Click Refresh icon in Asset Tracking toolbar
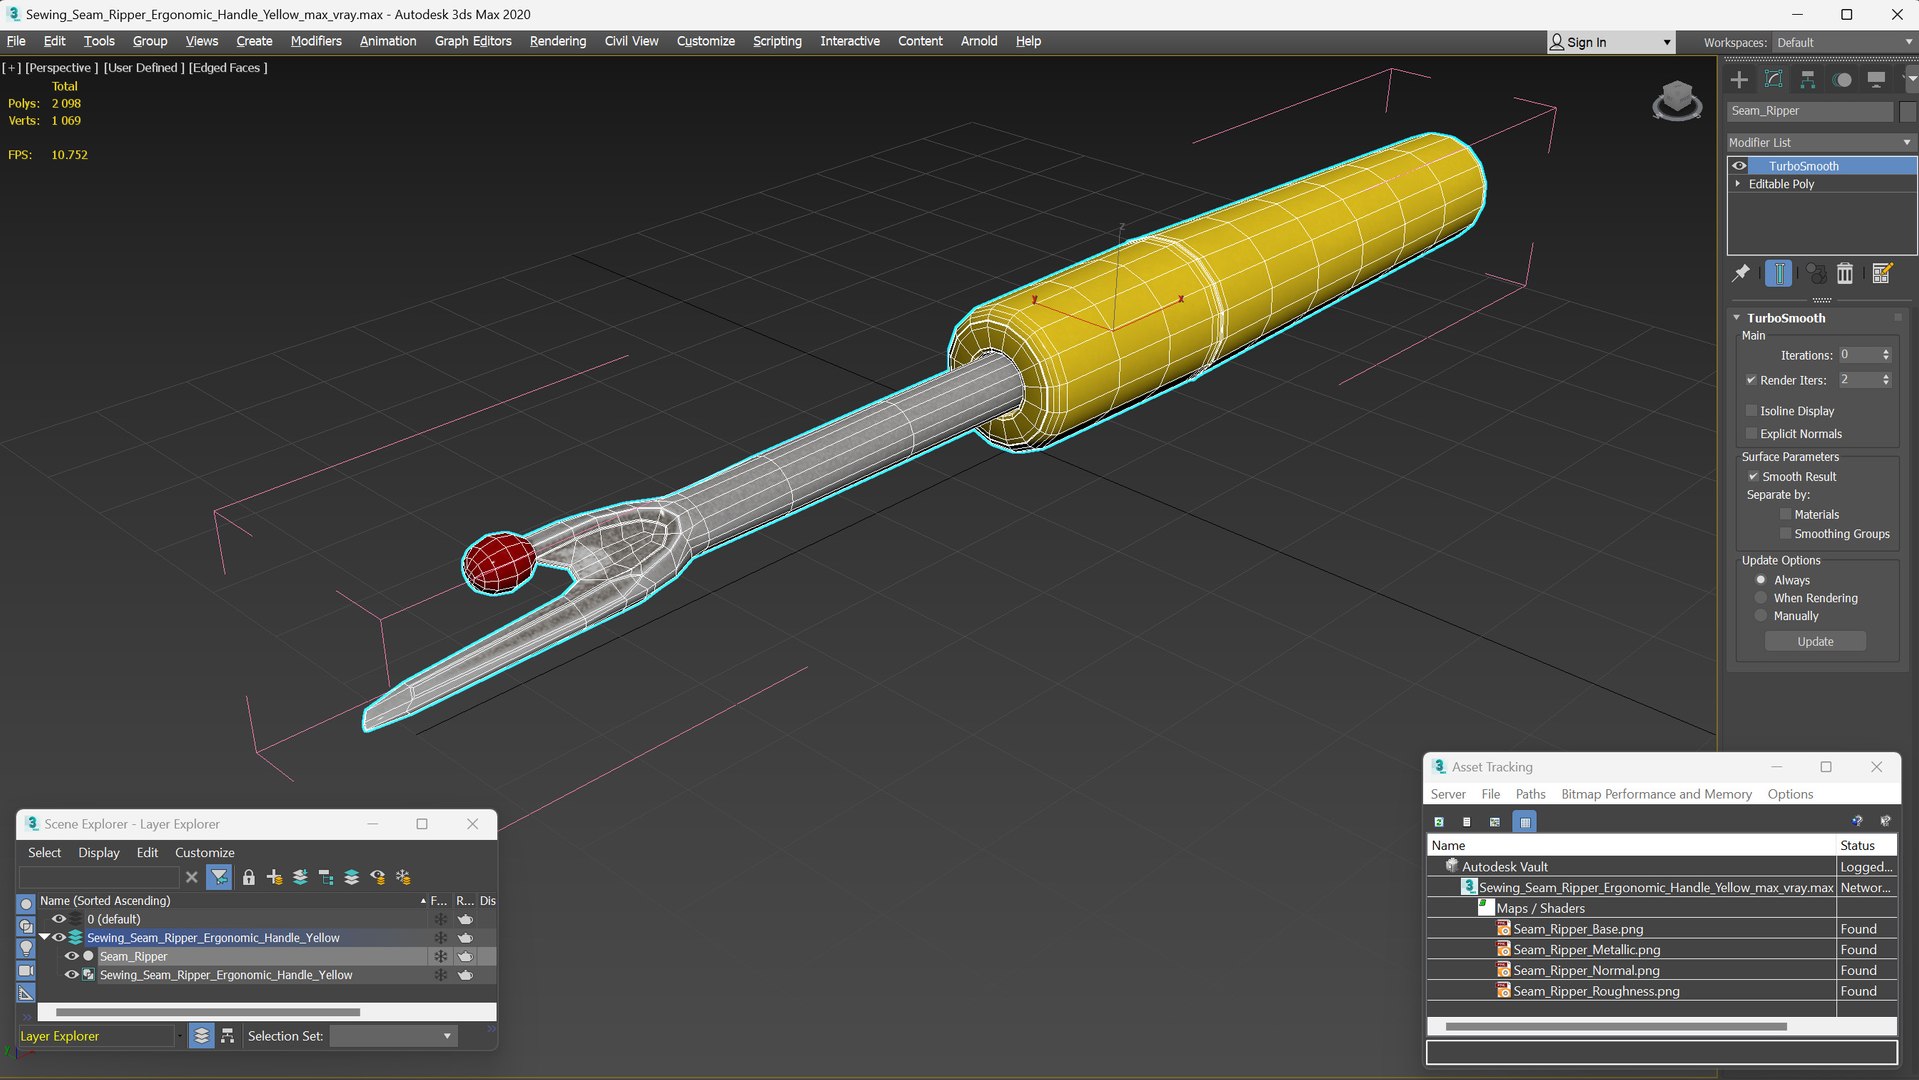This screenshot has width=1919, height=1080. [x=1439, y=822]
